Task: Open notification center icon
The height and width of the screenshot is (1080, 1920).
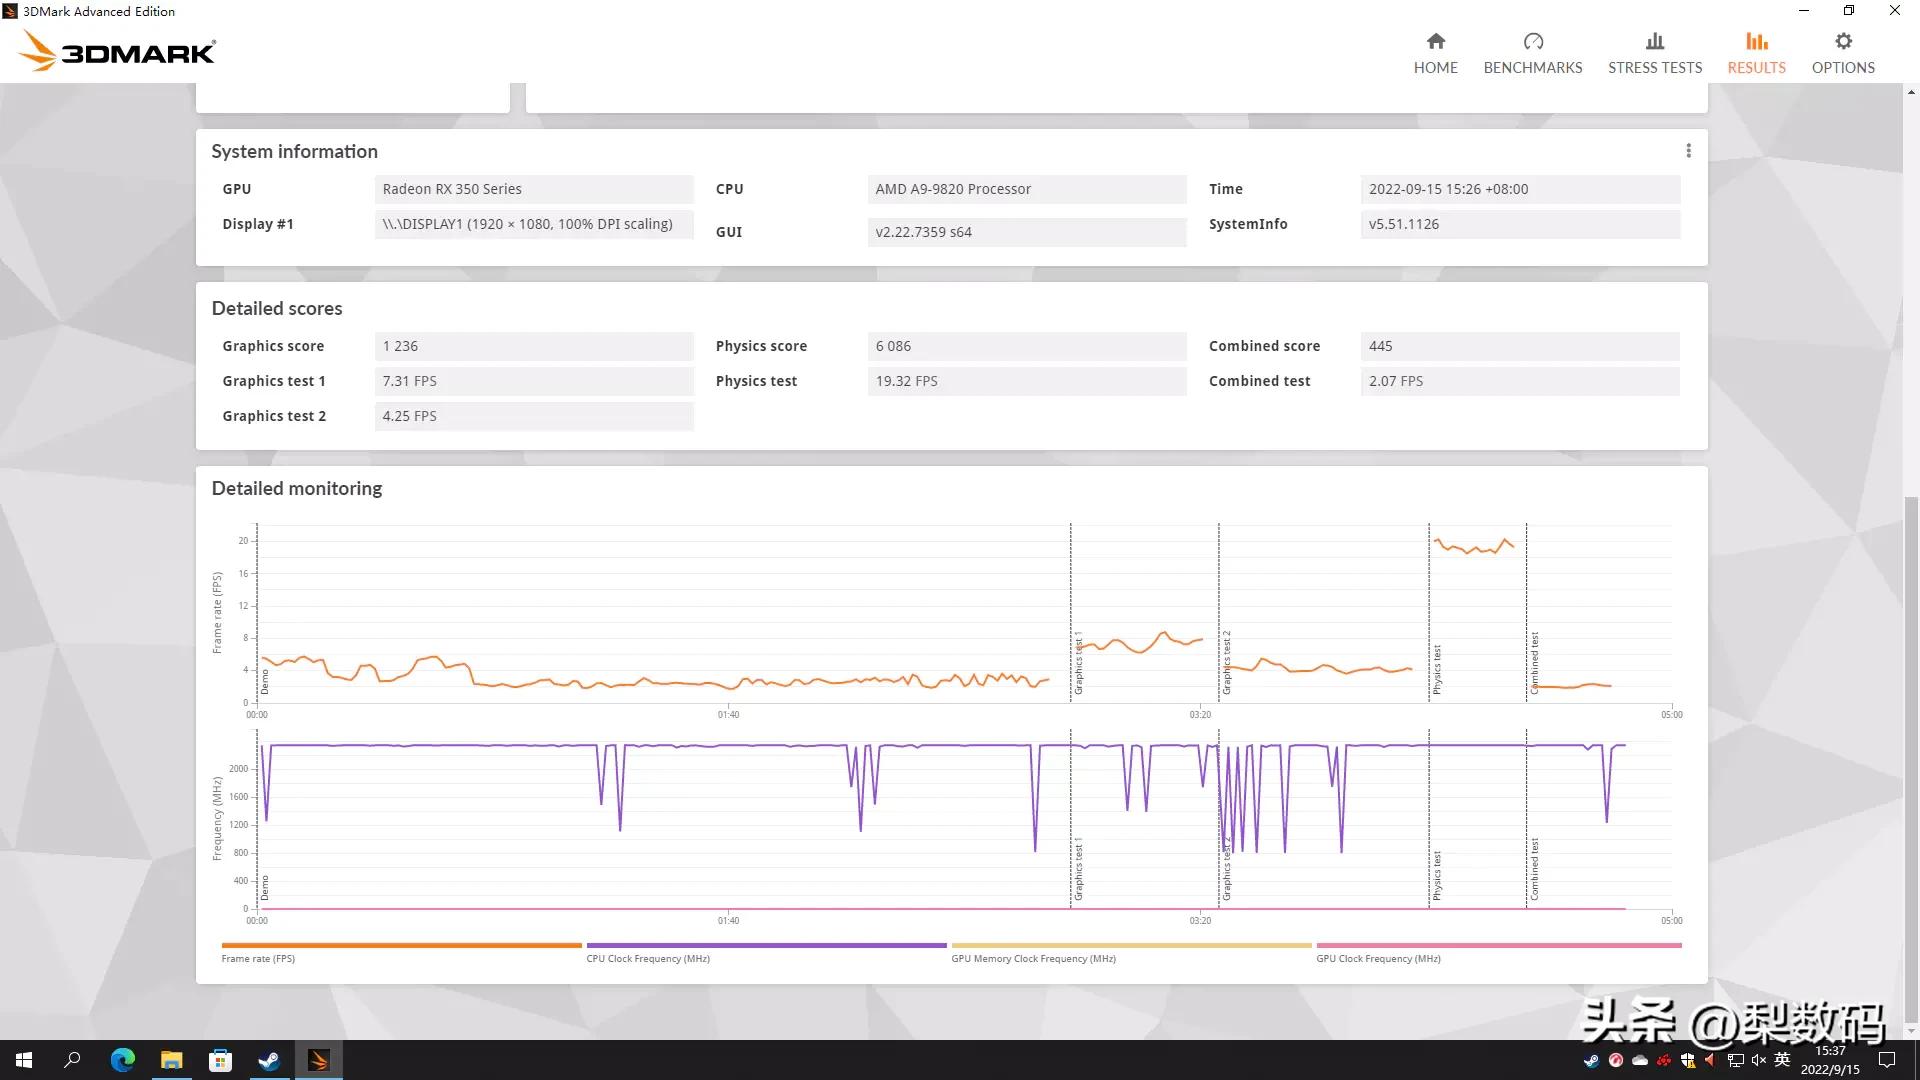Action: (1887, 1060)
